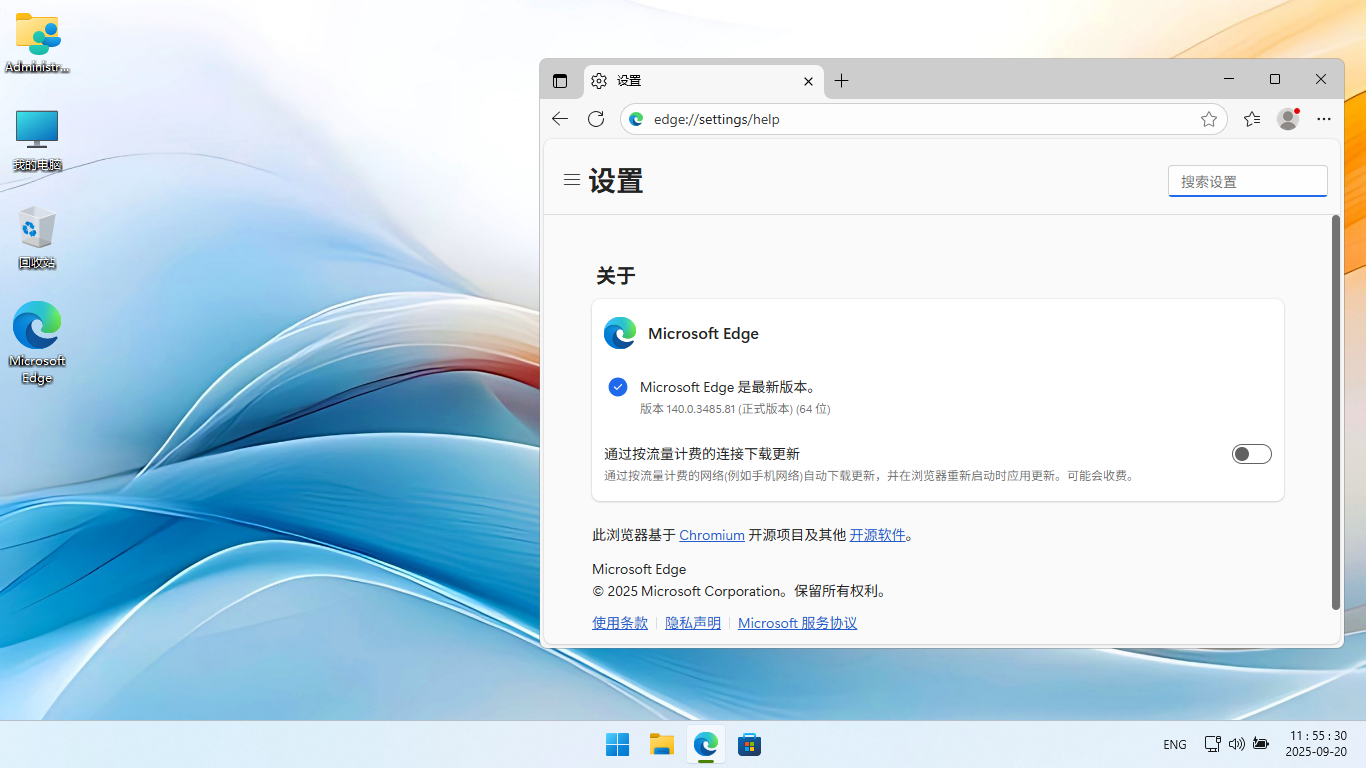Open File Explorer from taskbar
Image resolution: width=1366 pixels, height=768 pixels.
(662, 745)
